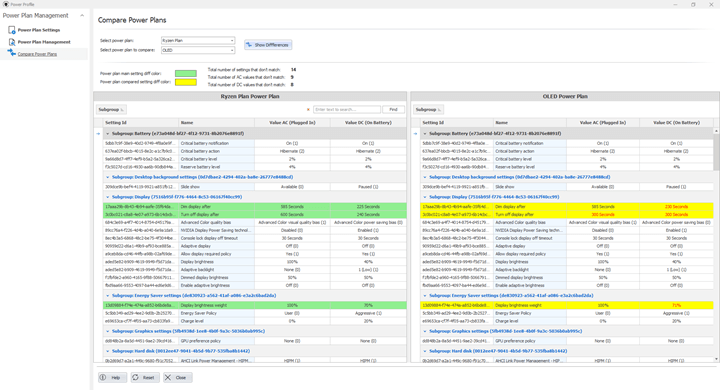Screen dimensions: 720x390
Task: Sort by Value DC column in OLED pane
Action: [x=676, y=123]
